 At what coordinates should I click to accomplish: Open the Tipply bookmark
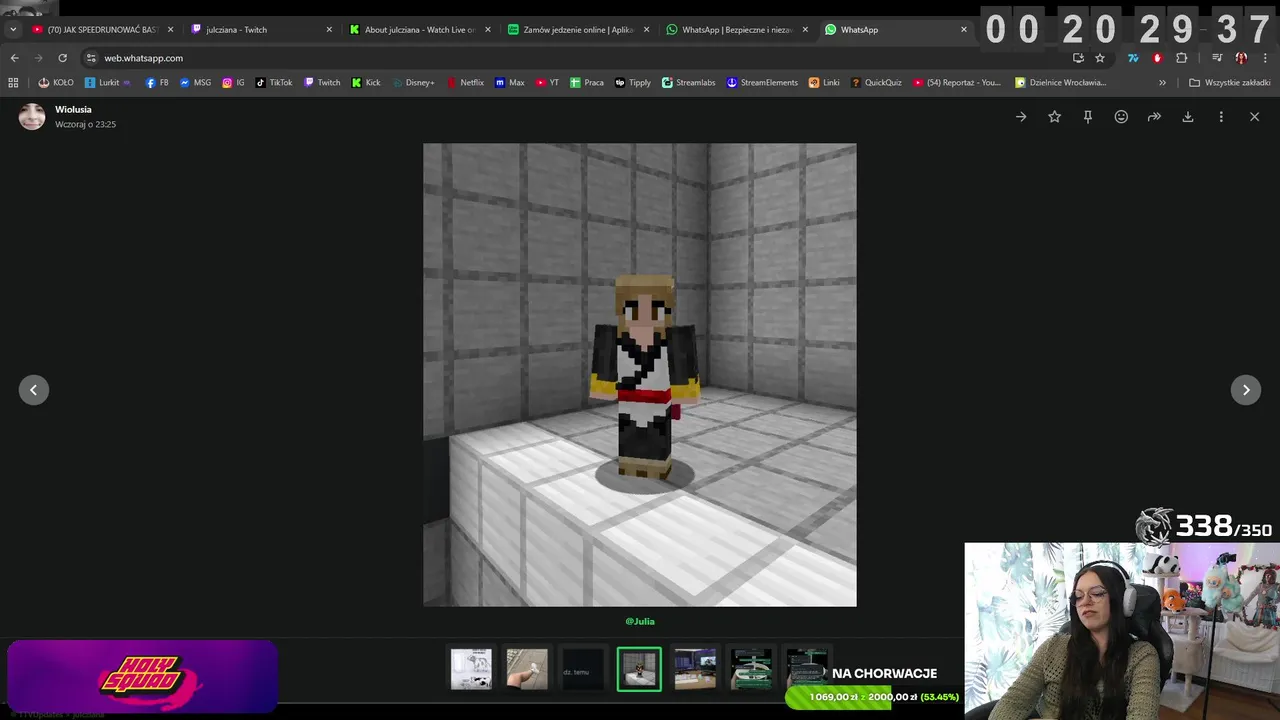click(x=633, y=83)
